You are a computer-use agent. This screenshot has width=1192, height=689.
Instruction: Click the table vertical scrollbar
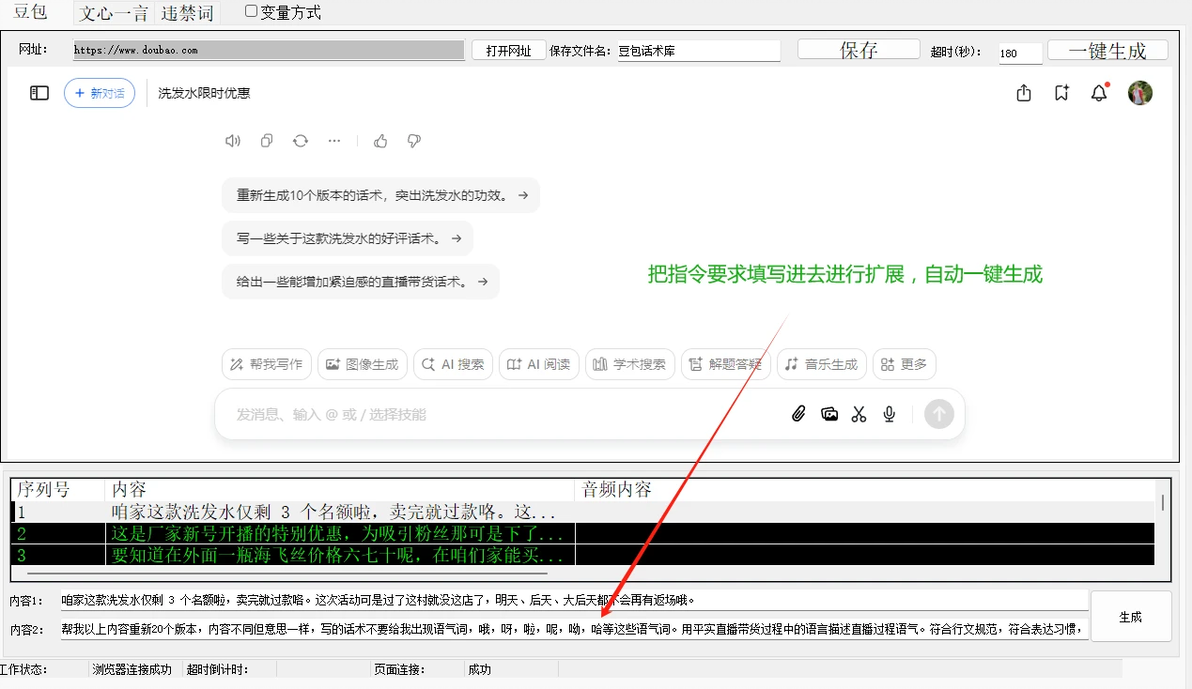coord(1162,503)
